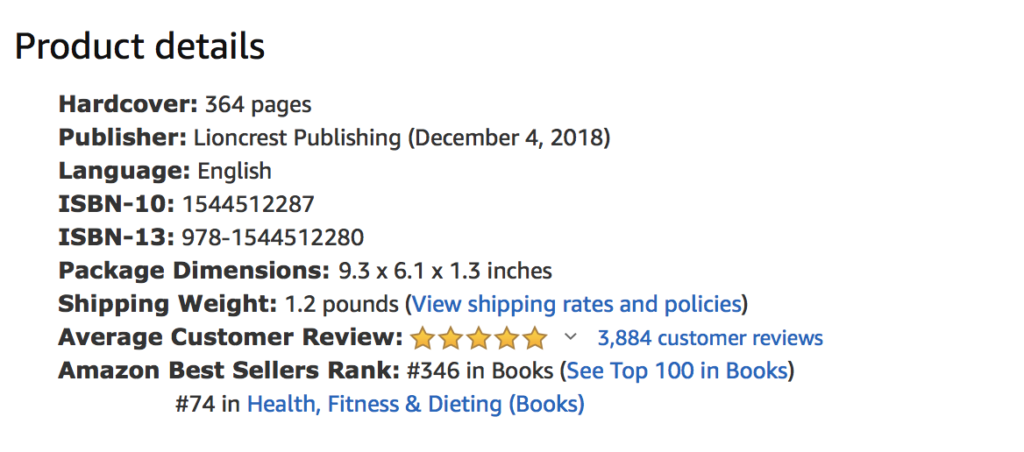Click the Hardcover label
Image resolution: width=1024 pixels, height=452 pixels.
click(128, 104)
